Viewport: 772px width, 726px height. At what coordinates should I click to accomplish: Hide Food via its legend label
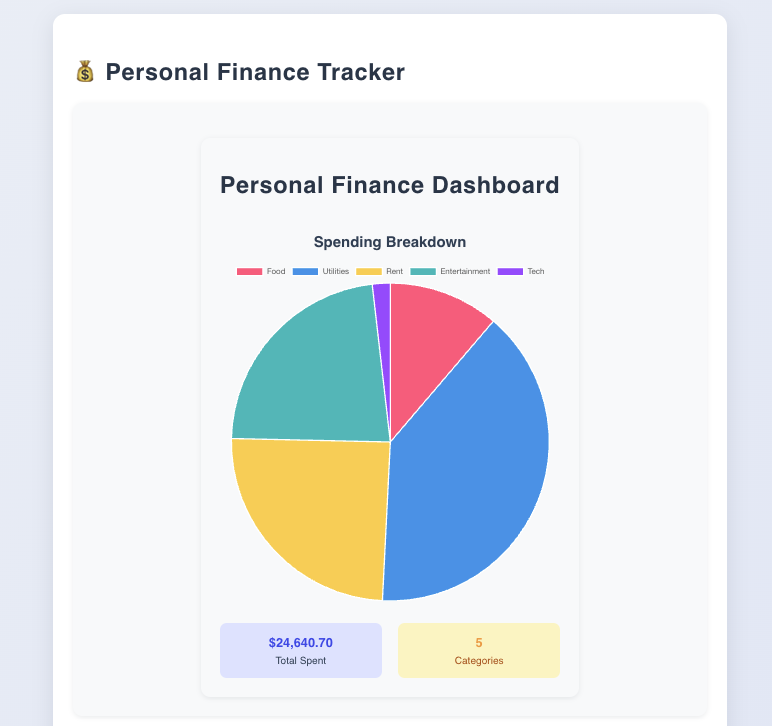tap(276, 271)
